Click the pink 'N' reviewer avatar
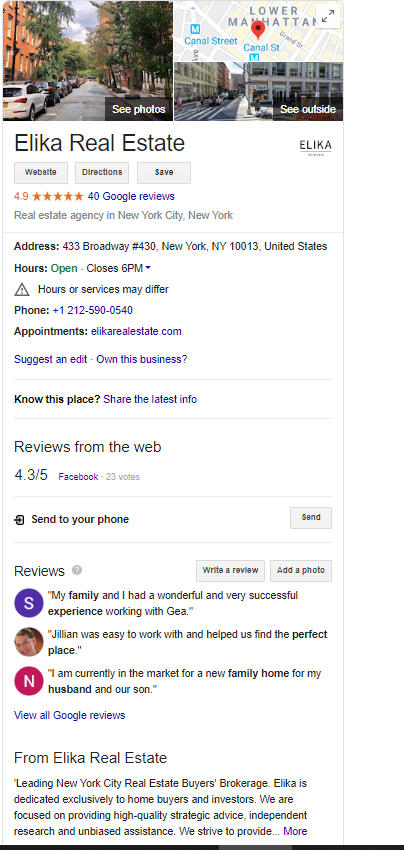 (x=29, y=681)
